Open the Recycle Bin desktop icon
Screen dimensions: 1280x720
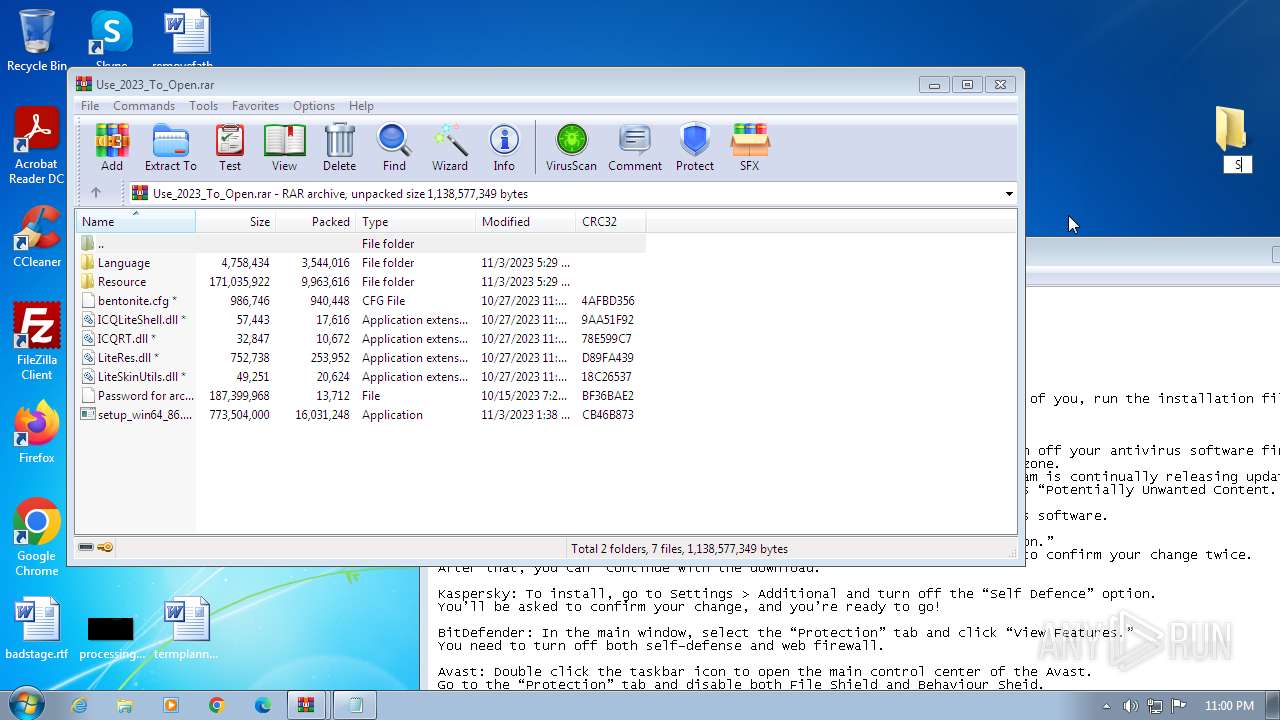point(37,40)
